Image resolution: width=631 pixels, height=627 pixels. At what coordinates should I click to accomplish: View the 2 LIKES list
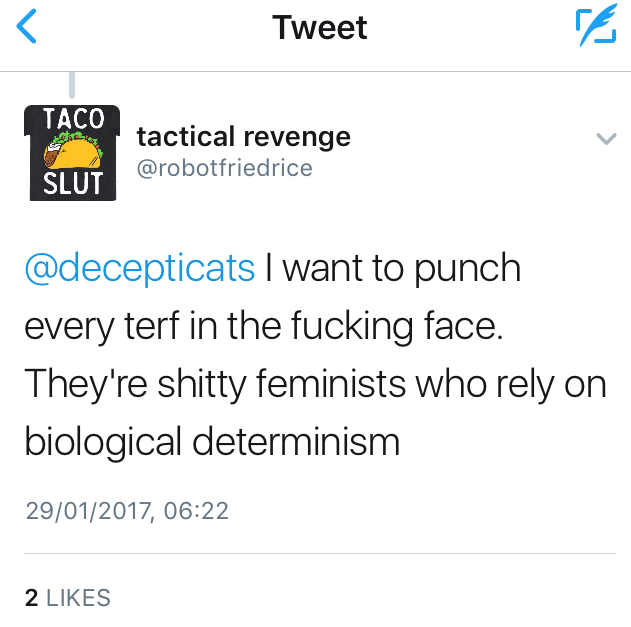[x=67, y=598]
